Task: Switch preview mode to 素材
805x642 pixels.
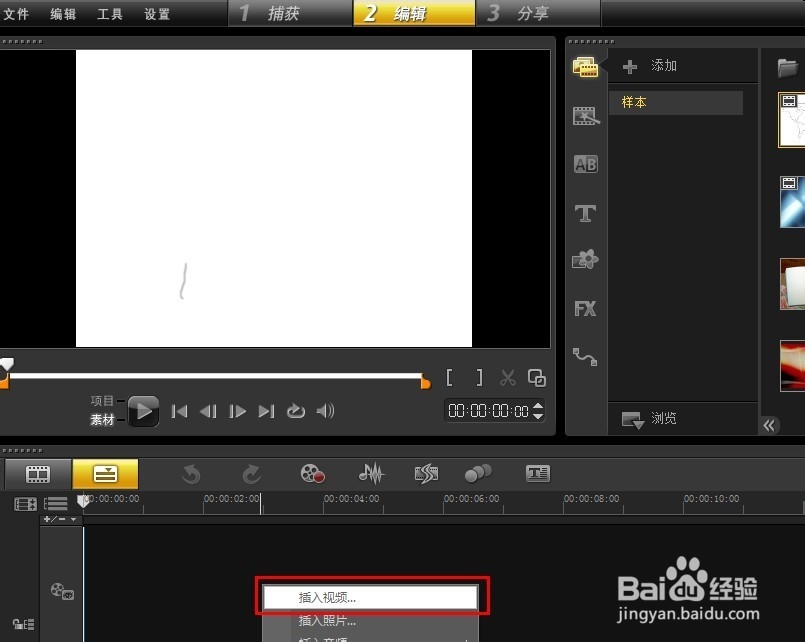Action: pyautogui.click(x=102, y=419)
